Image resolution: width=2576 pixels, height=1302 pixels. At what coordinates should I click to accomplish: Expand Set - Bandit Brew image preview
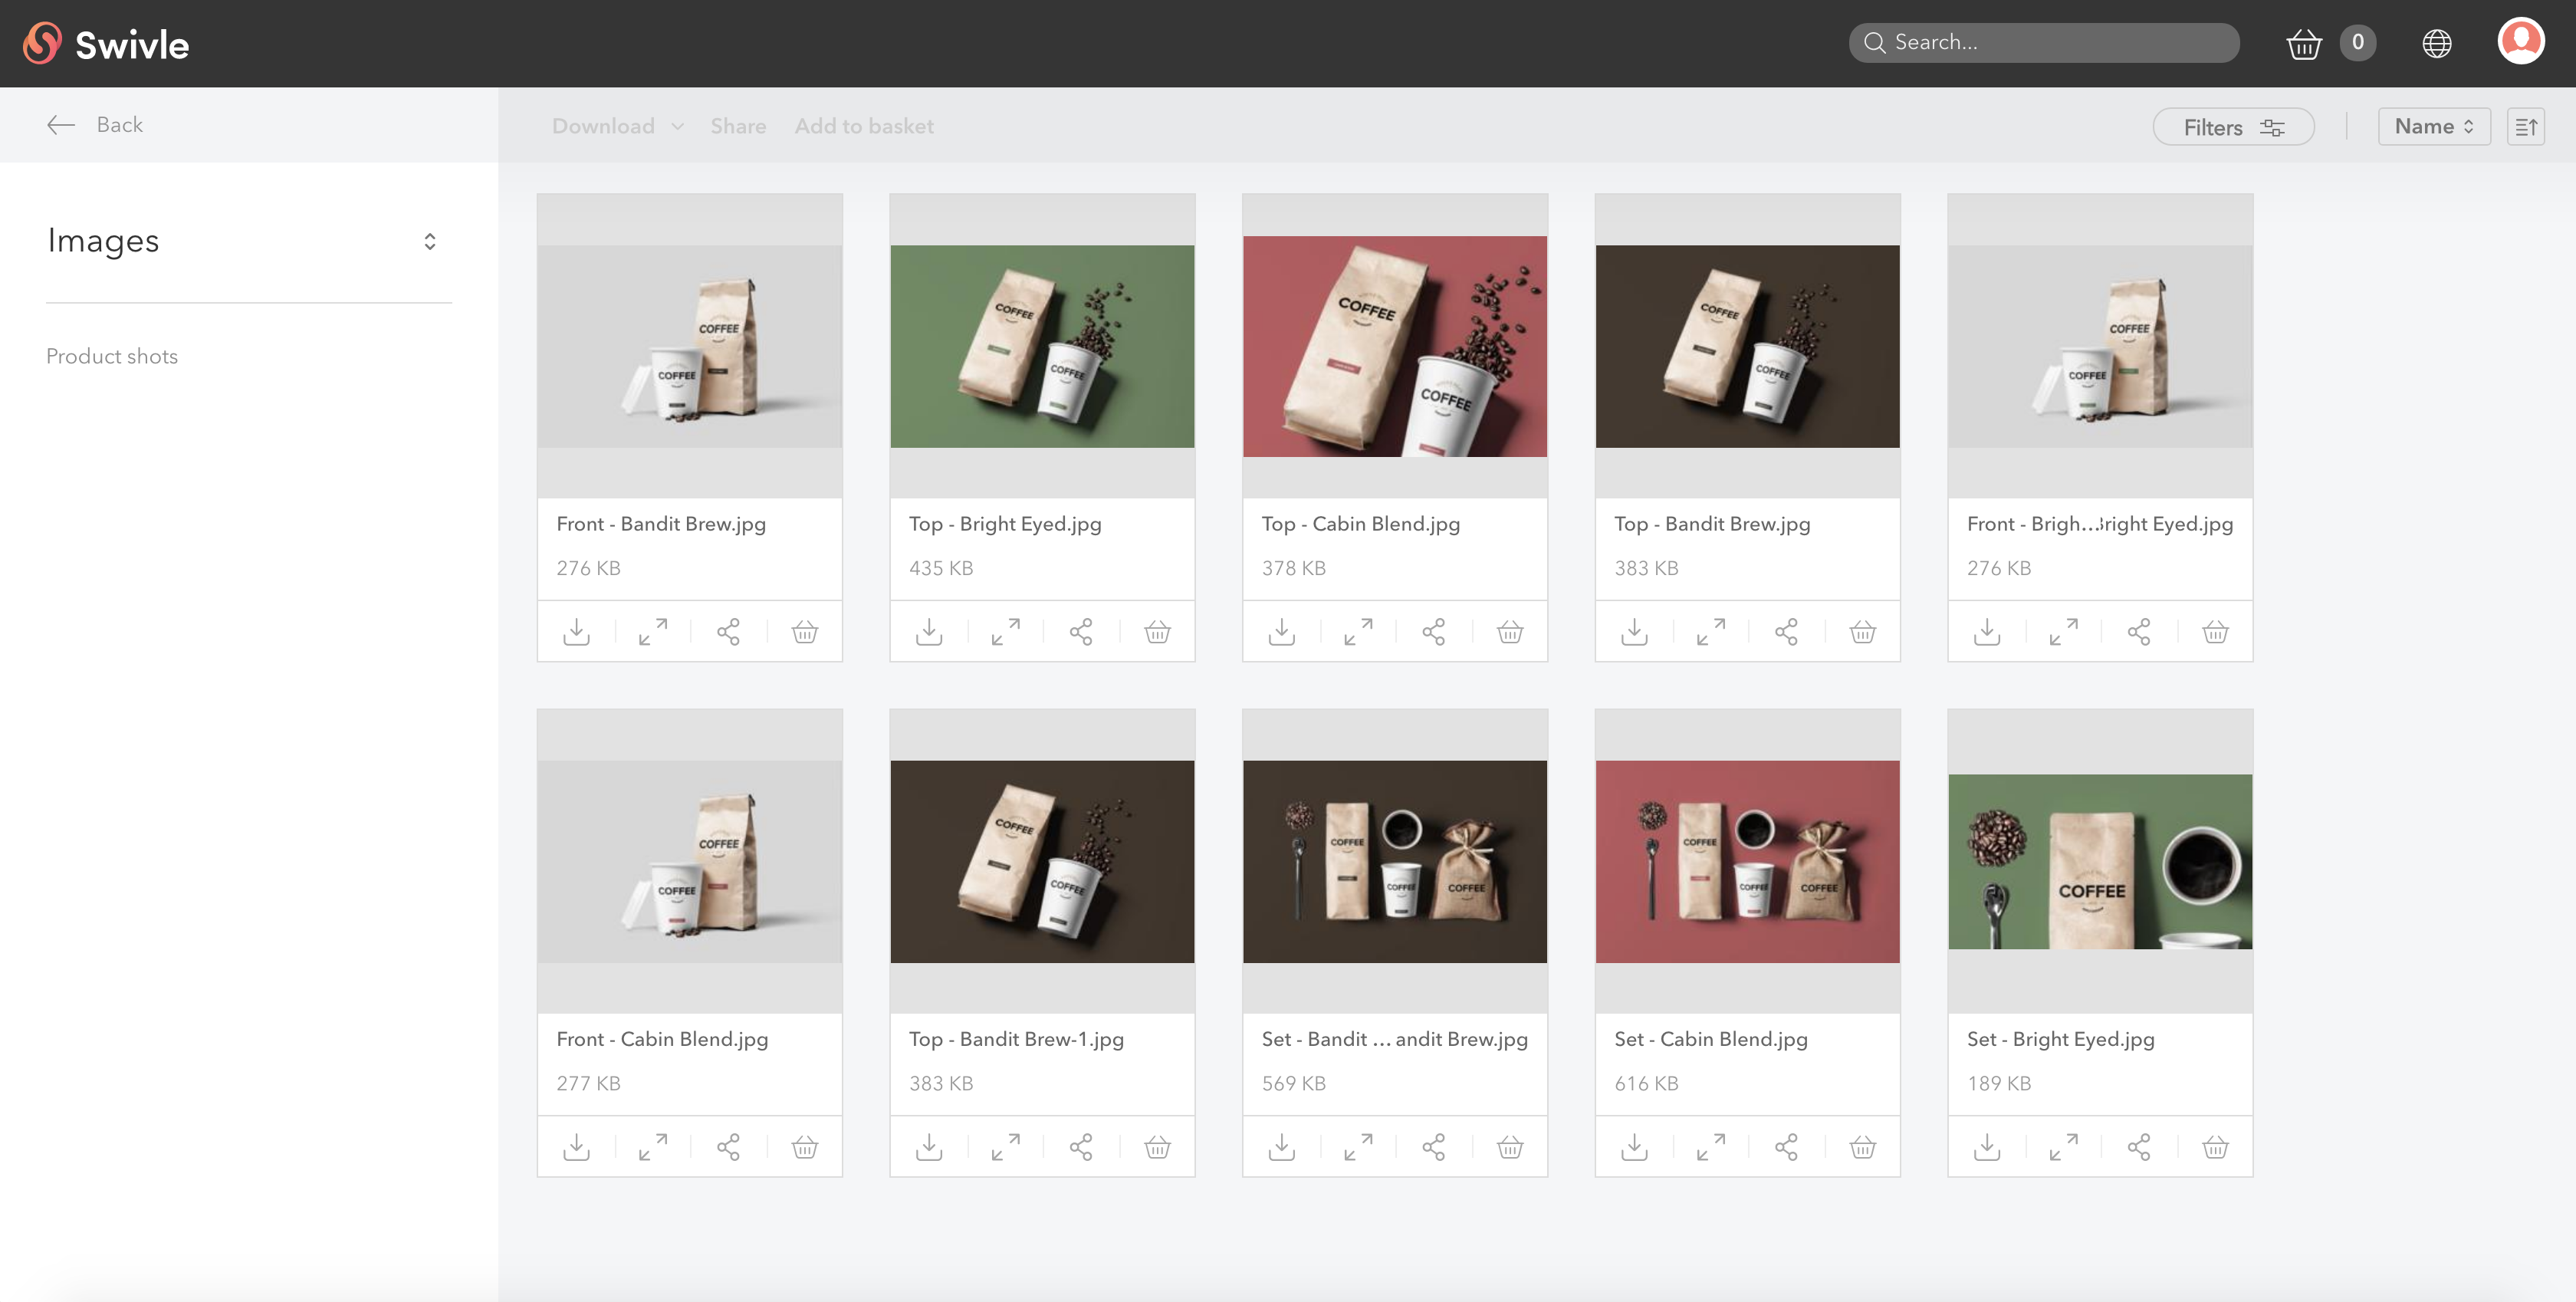click(1358, 1146)
